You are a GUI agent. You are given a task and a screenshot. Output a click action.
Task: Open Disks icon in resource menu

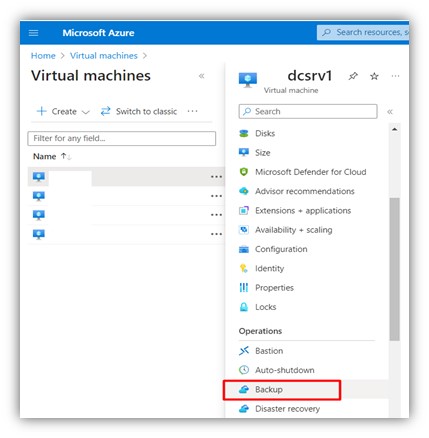244,133
